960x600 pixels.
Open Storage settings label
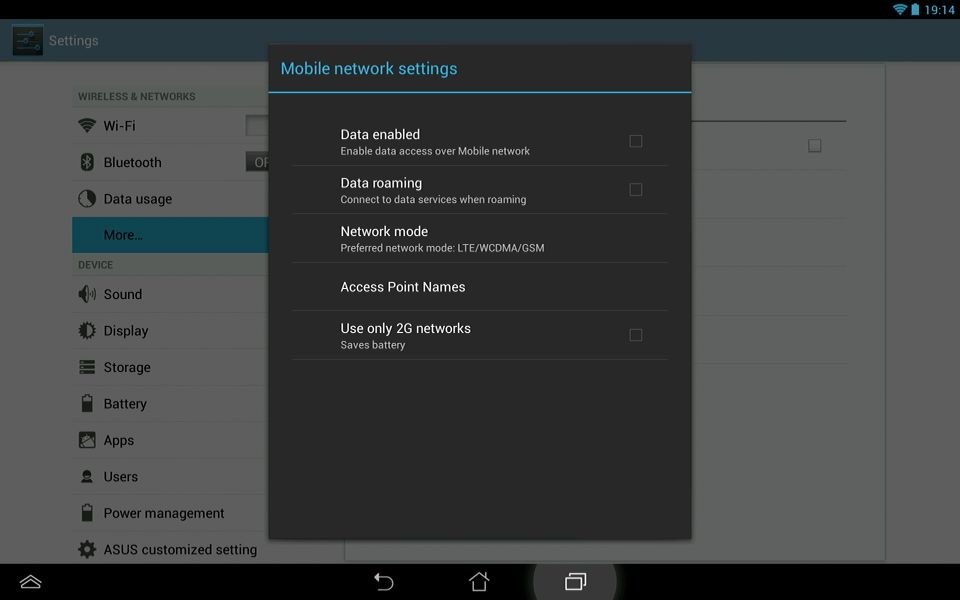(x=127, y=367)
